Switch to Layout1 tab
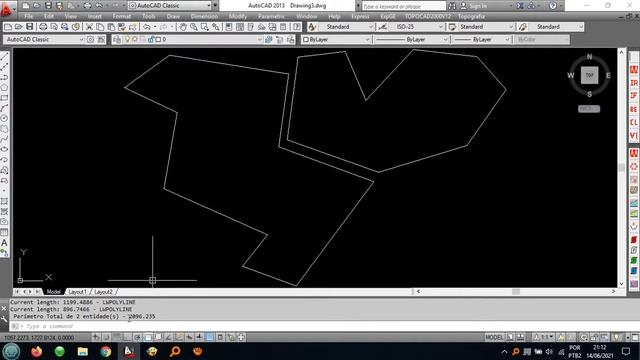The width and height of the screenshot is (640, 360). (x=77, y=292)
